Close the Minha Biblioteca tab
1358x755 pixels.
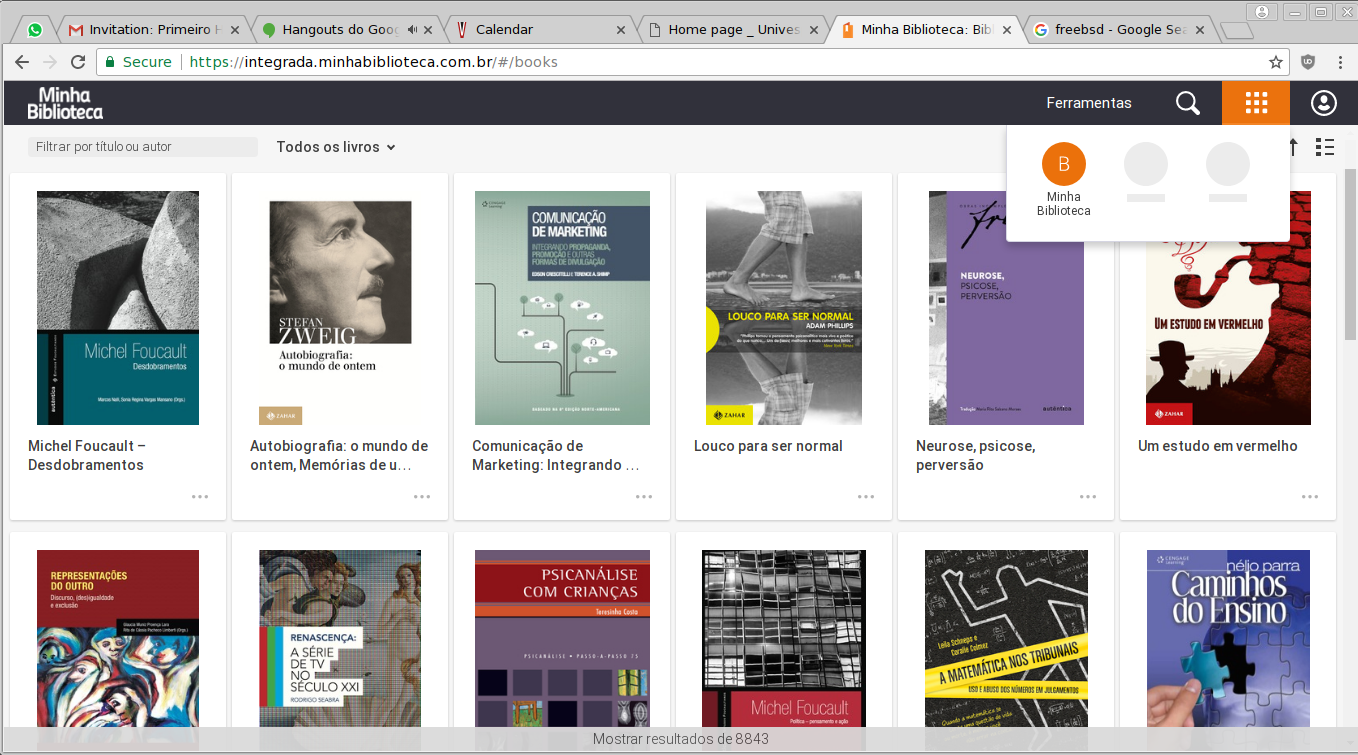tap(1008, 30)
